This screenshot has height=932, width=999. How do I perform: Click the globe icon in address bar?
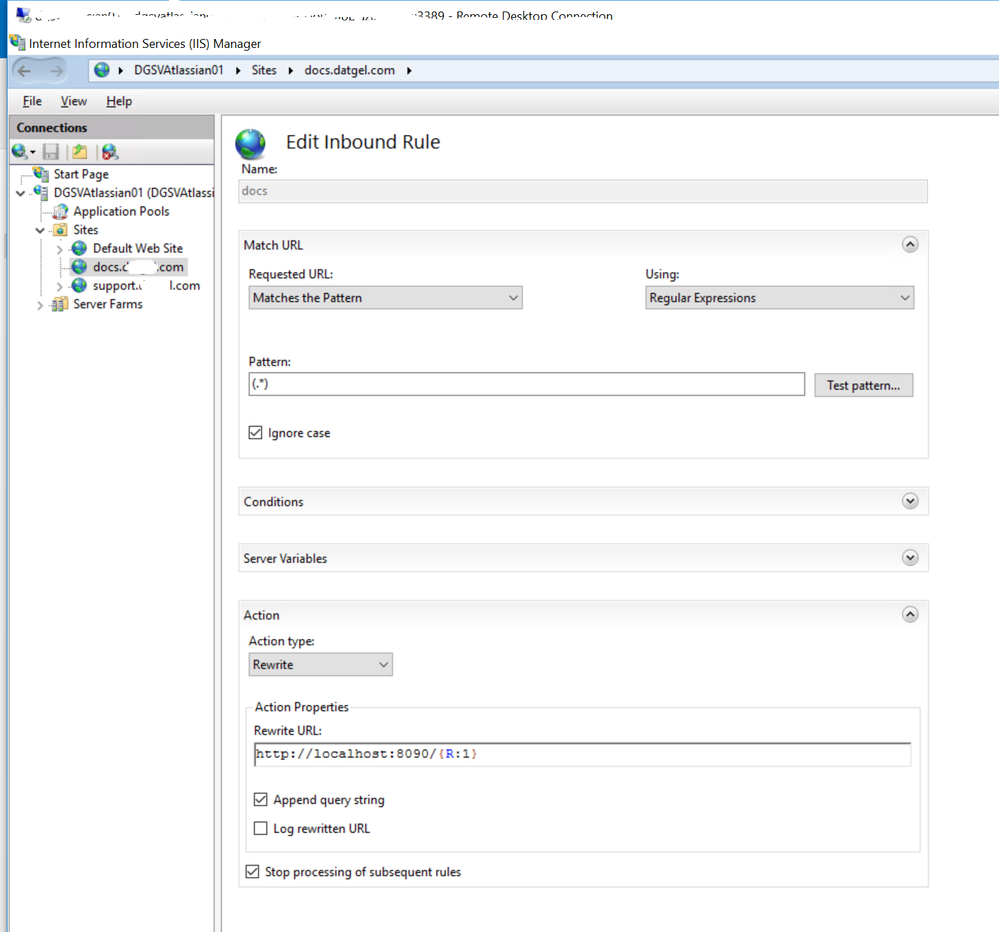tap(102, 70)
